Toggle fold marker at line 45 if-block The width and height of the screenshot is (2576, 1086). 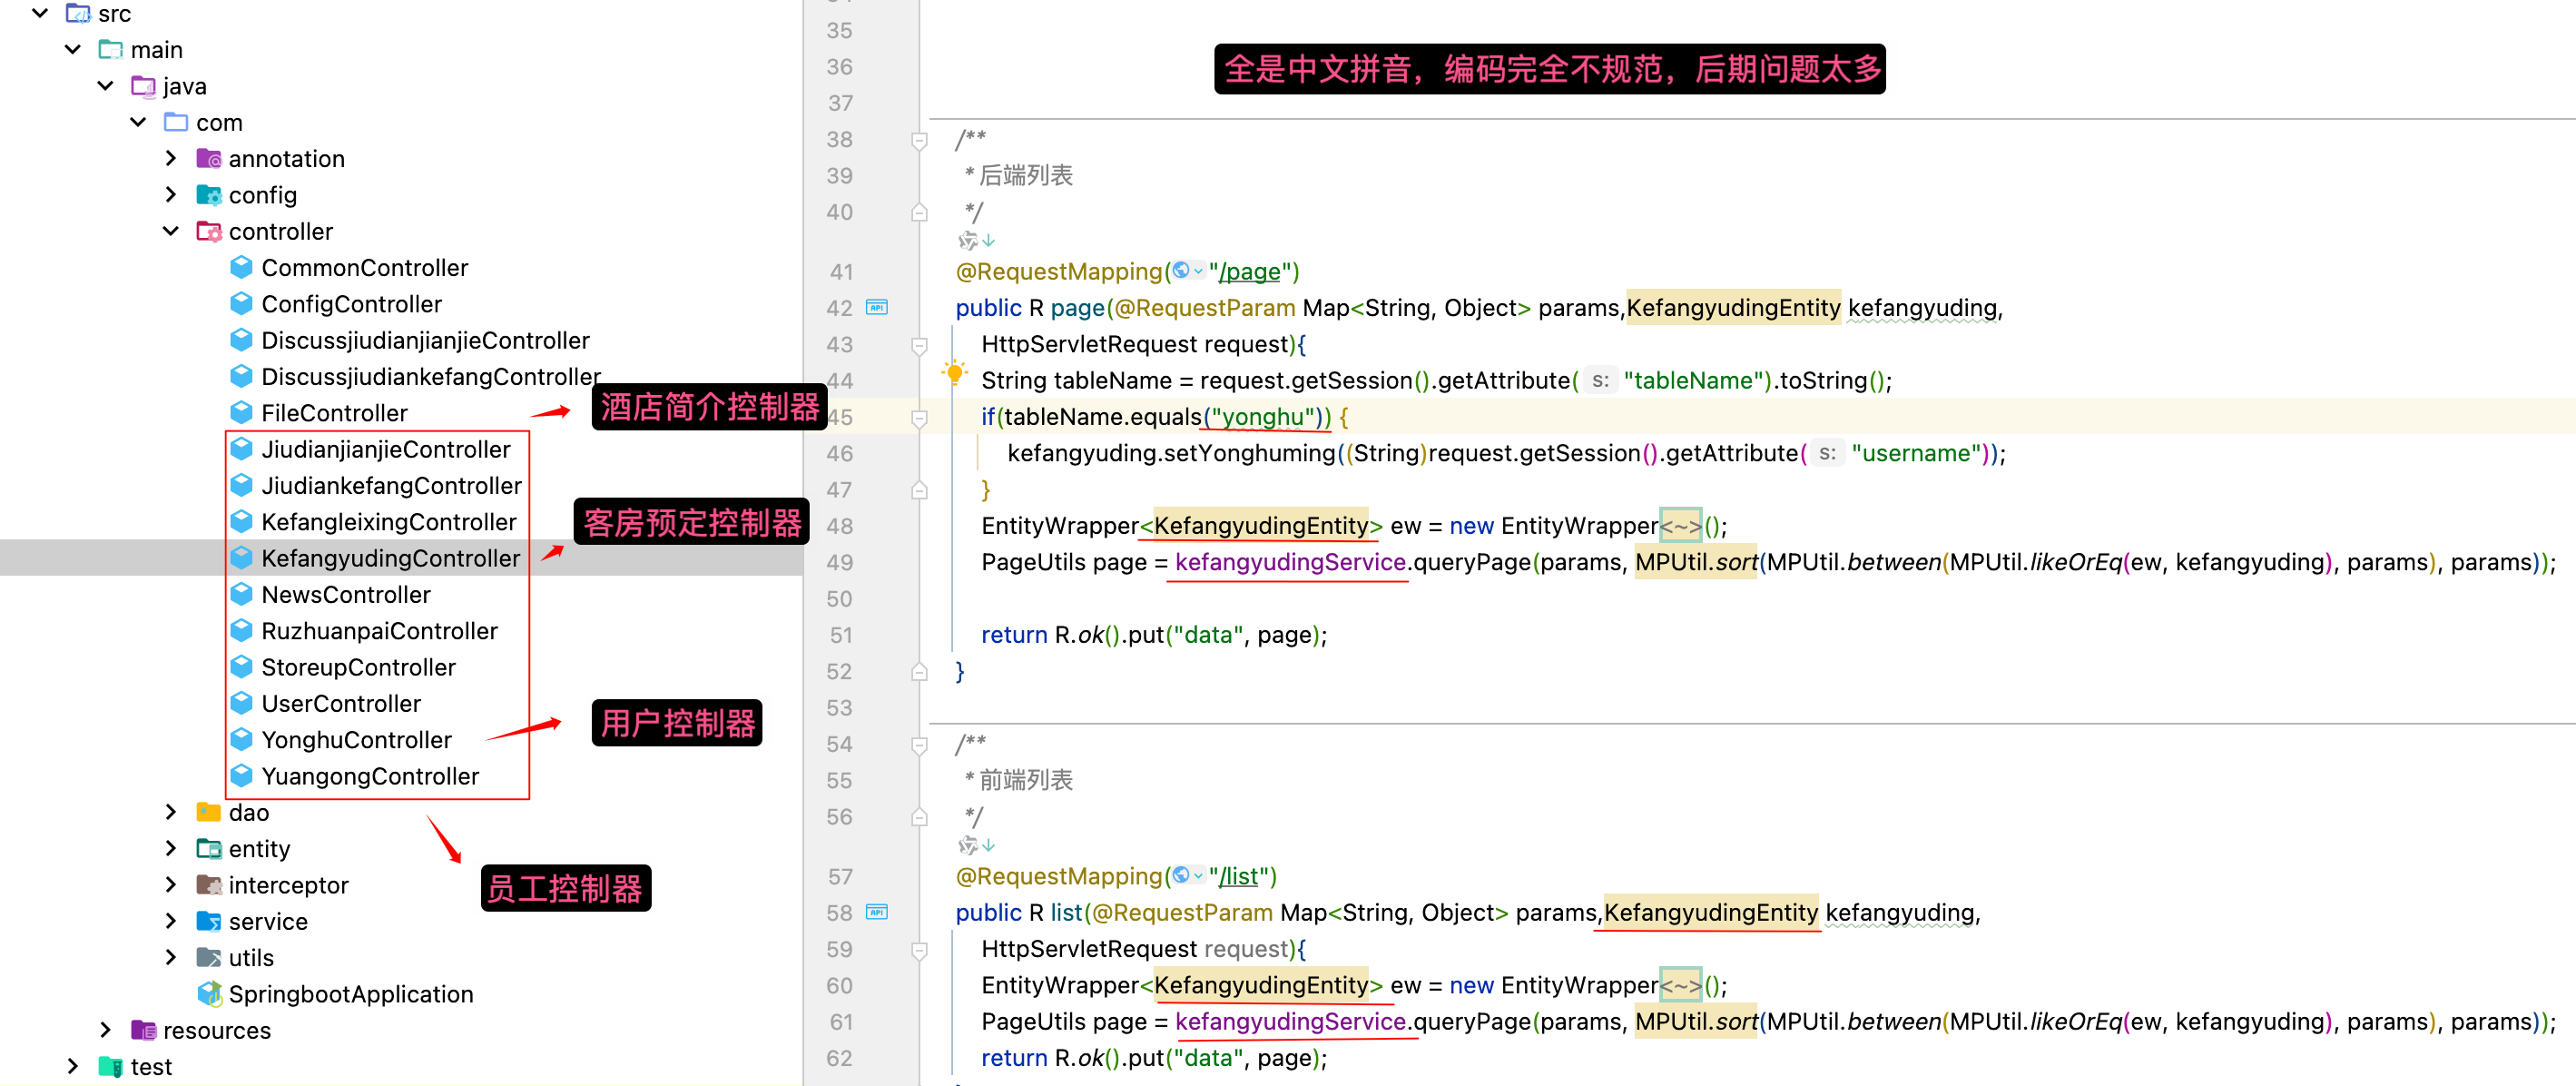(919, 418)
